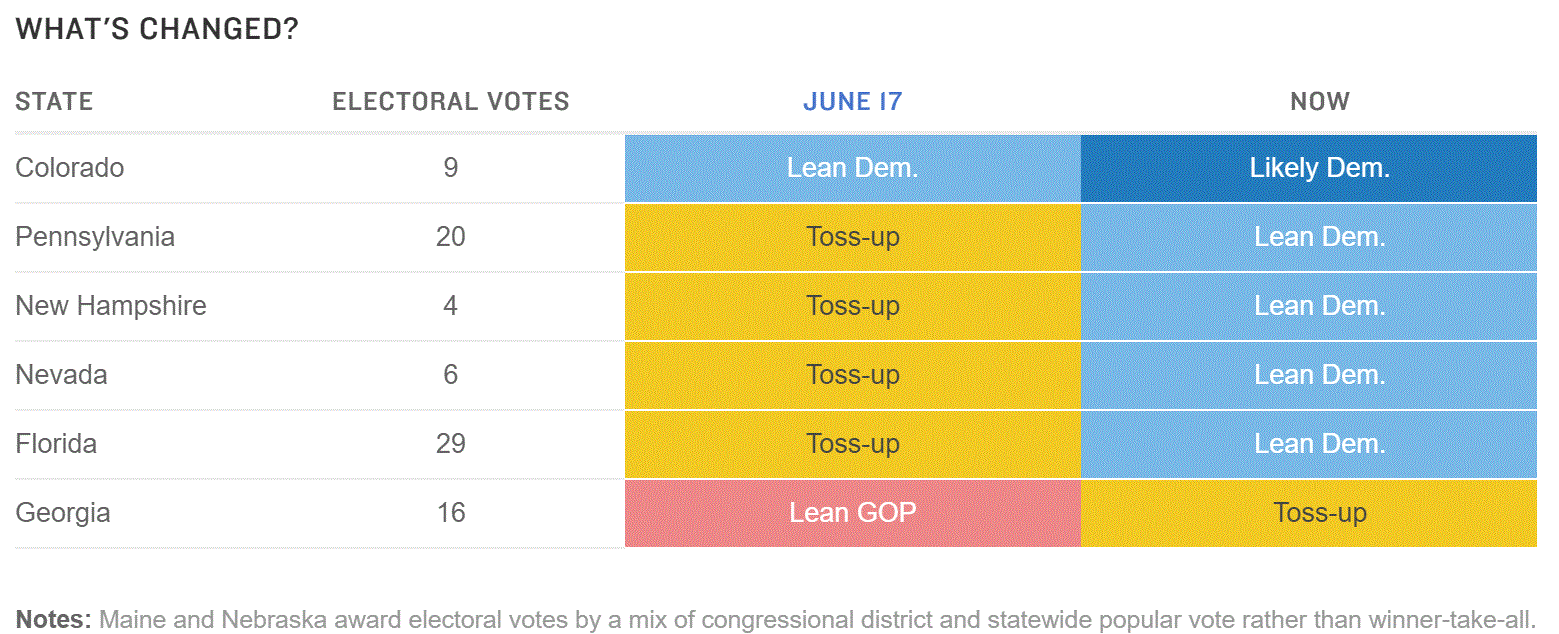
Task: Click the STATE column header
Action: (x=54, y=101)
